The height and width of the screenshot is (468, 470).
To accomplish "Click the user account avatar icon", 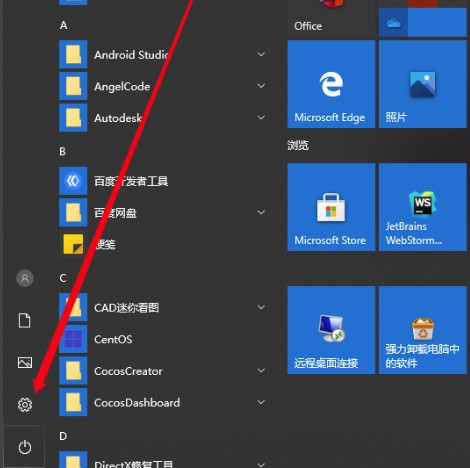I will coord(25,278).
